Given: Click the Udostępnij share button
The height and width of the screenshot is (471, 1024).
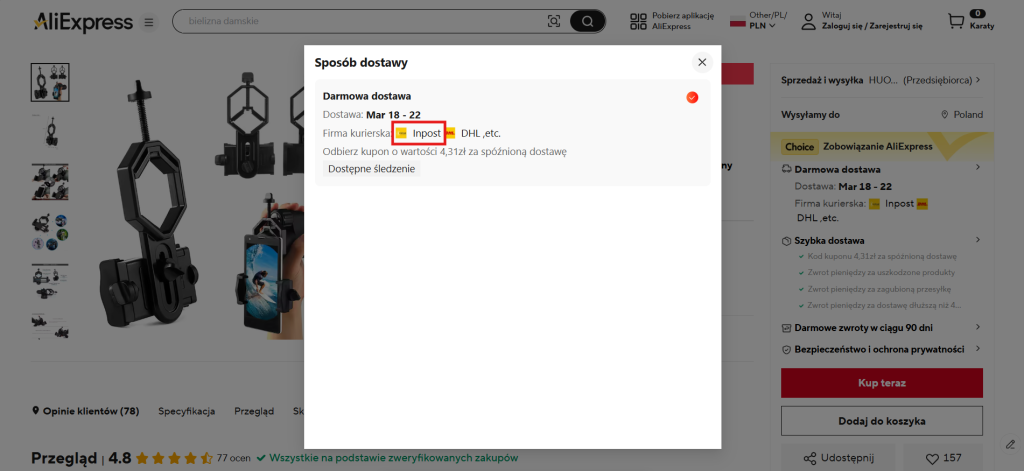Looking at the screenshot, I should pos(839,458).
